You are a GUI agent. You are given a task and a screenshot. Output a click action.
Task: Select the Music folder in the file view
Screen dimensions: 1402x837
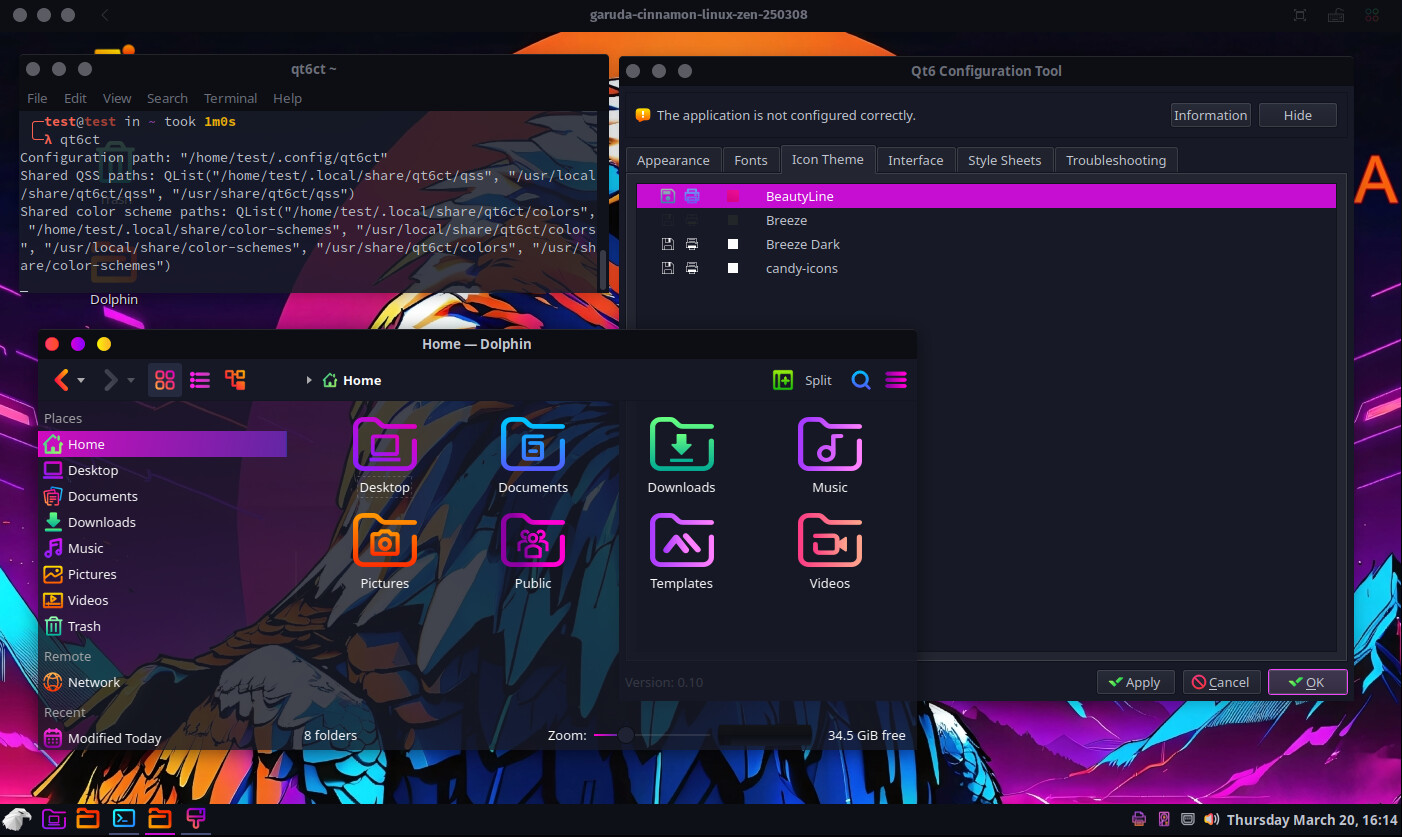(x=829, y=455)
